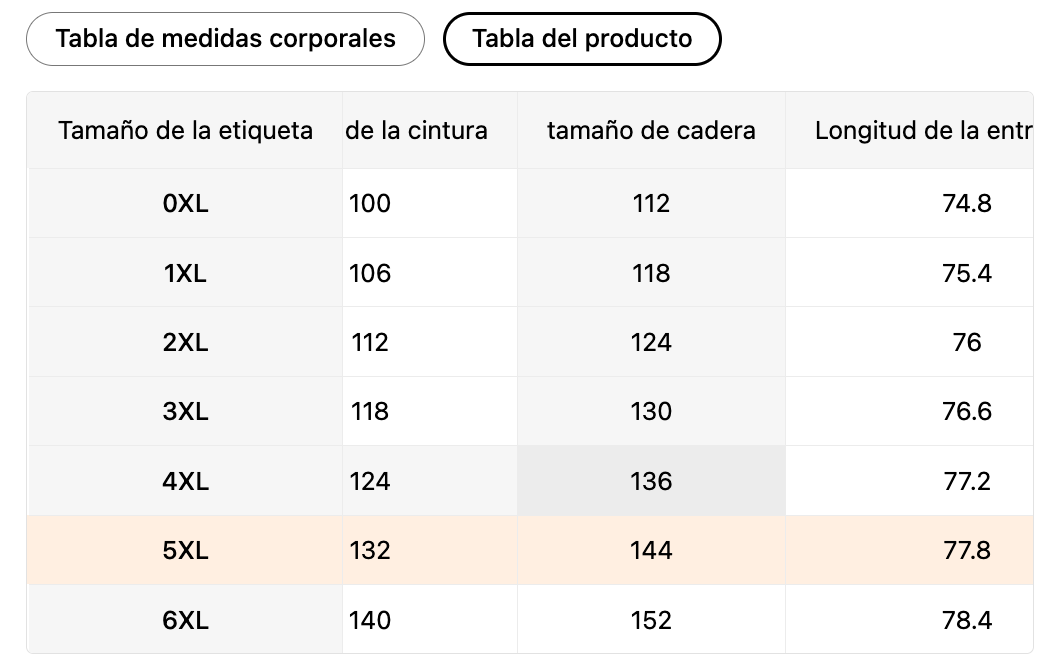Select the highlighted 5XL row label

click(185, 550)
